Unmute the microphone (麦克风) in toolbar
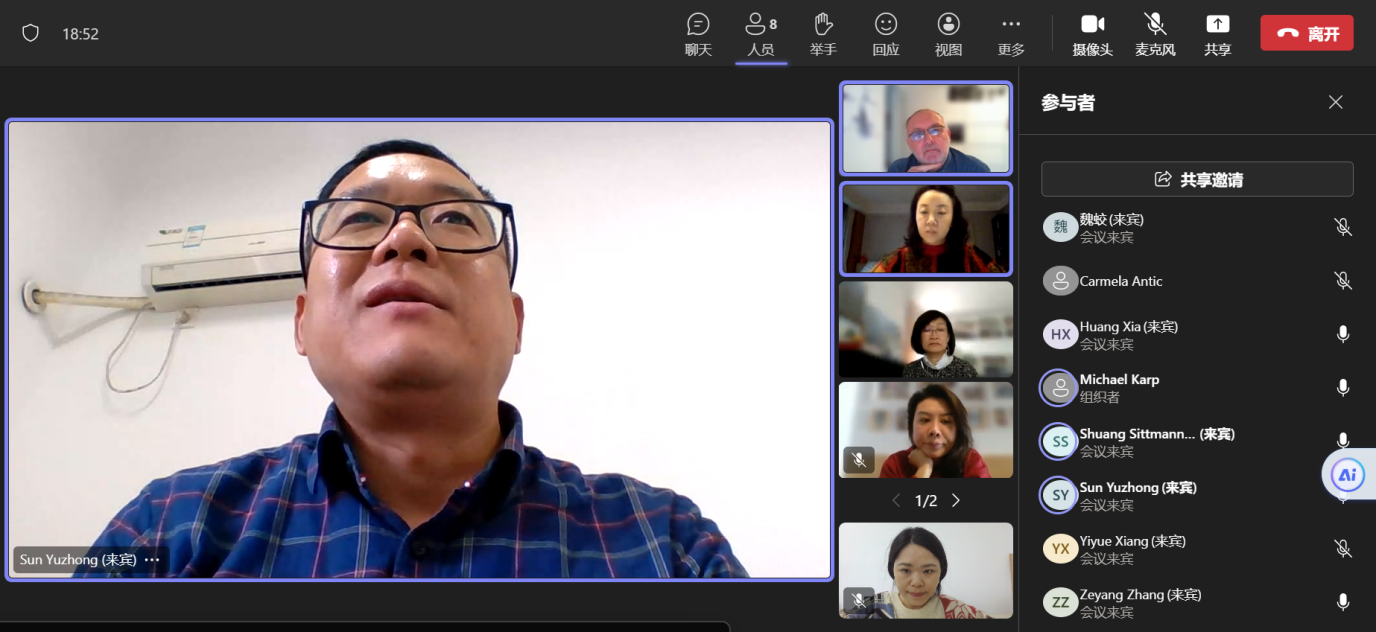This screenshot has height=632, width=1376. click(x=1155, y=33)
